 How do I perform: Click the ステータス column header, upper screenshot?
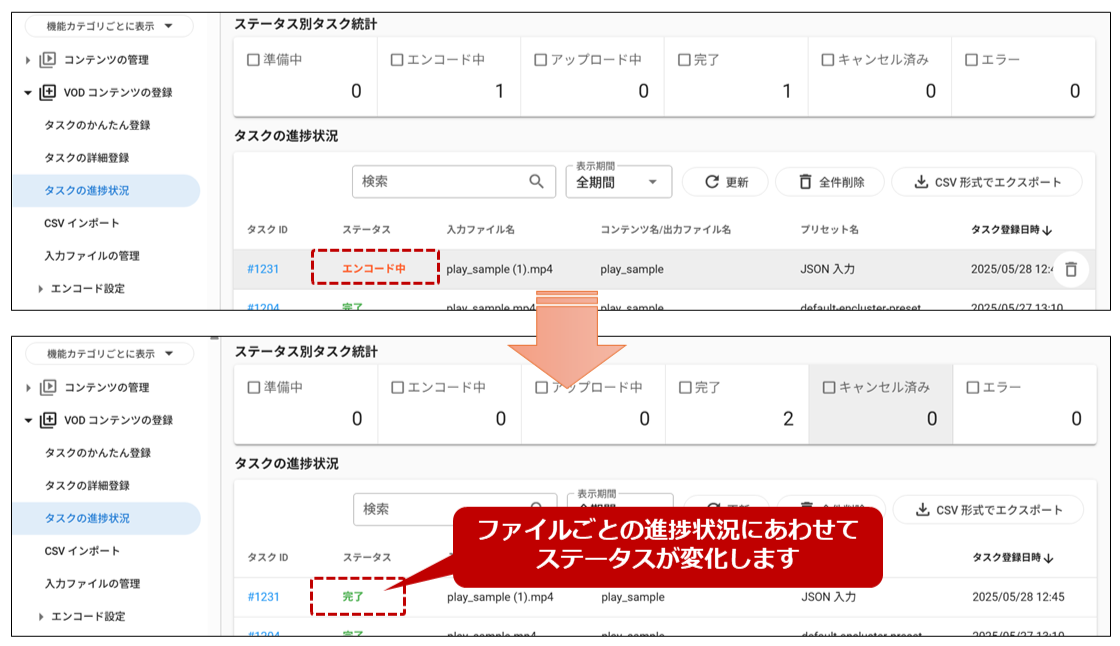[366, 230]
